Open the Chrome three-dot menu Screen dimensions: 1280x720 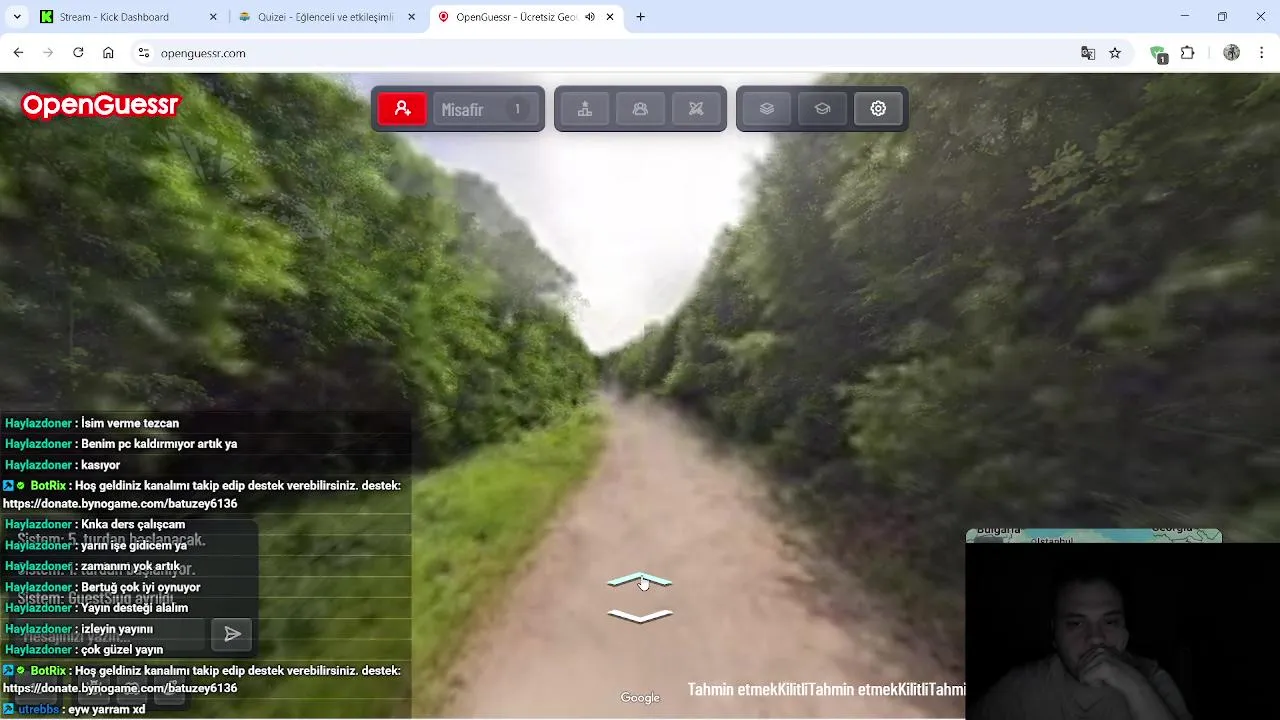(x=1261, y=53)
